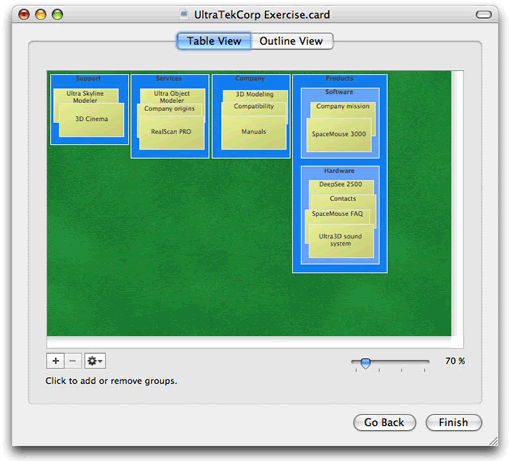
Task: Click the toolbar toggle pill in title bar
Action: click(483, 14)
